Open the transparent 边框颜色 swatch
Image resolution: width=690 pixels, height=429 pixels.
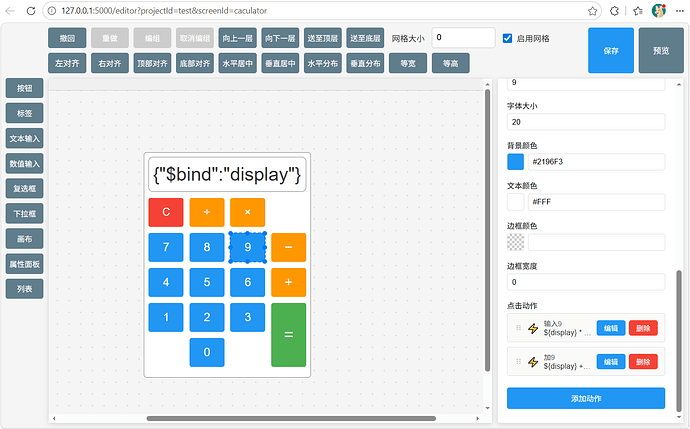[516, 242]
